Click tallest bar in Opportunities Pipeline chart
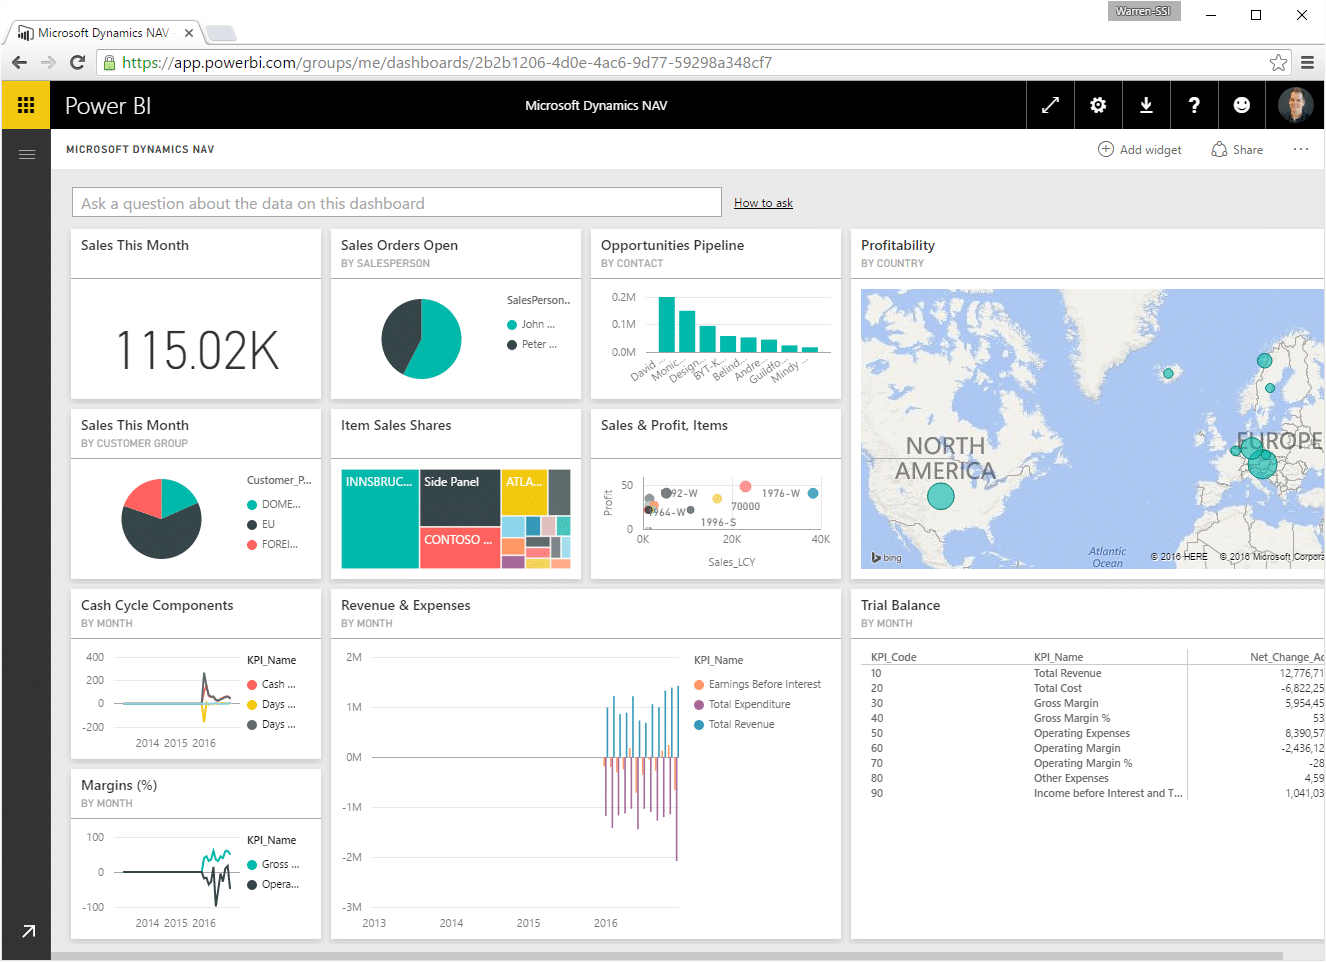 pos(667,324)
